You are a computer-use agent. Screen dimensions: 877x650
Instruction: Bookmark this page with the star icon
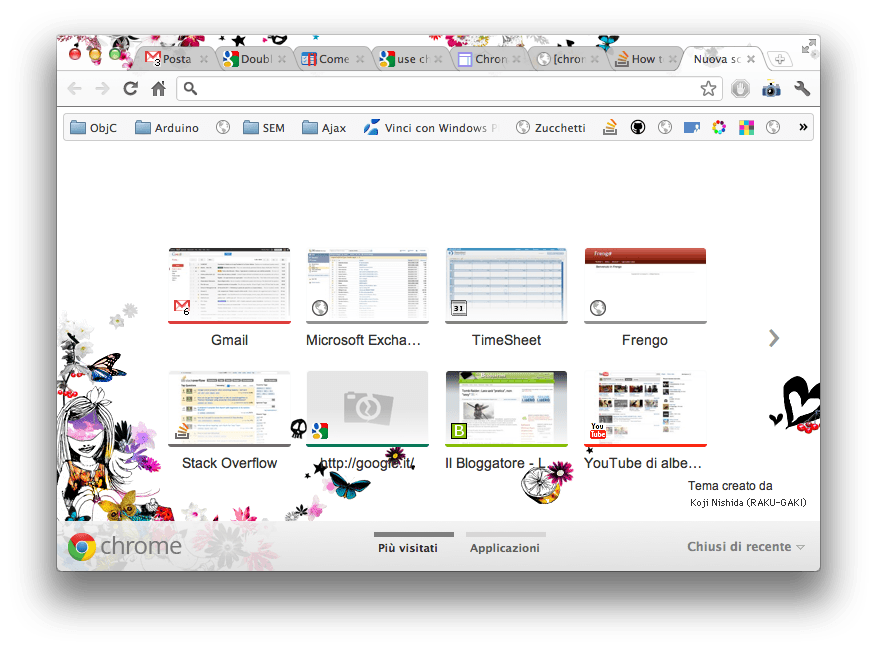[x=708, y=89]
